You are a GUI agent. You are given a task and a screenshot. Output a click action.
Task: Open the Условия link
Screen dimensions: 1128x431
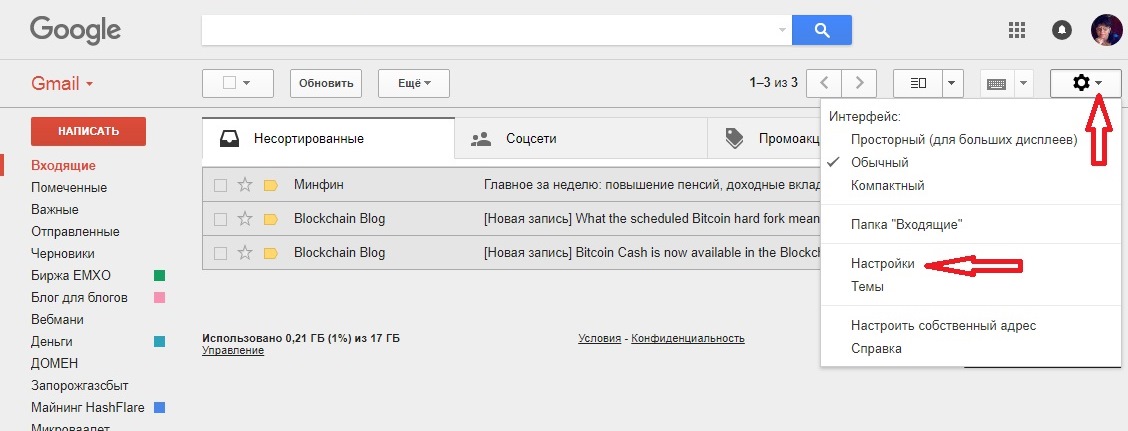pos(599,338)
